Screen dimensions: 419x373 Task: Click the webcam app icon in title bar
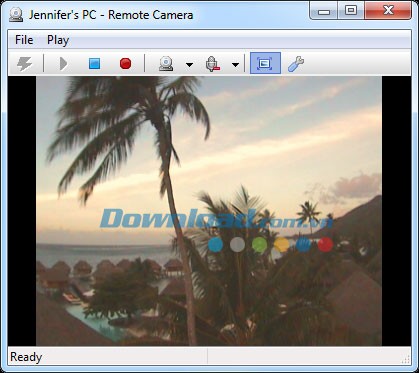point(16,15)
